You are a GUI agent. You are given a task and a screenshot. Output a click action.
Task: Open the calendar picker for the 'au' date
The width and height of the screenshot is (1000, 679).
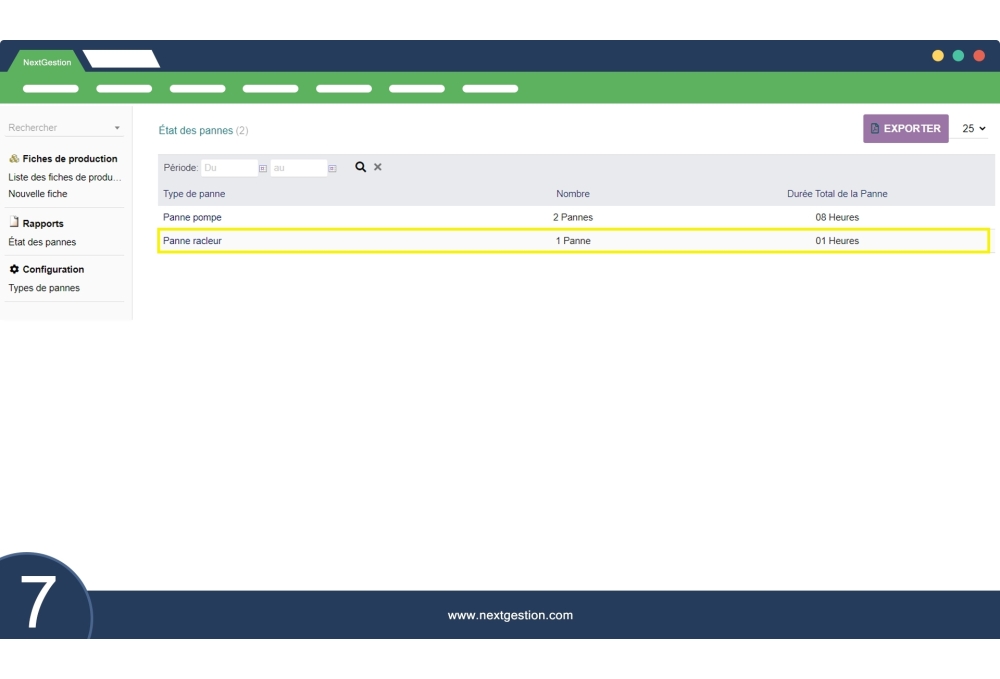click(x=332, y=168)
